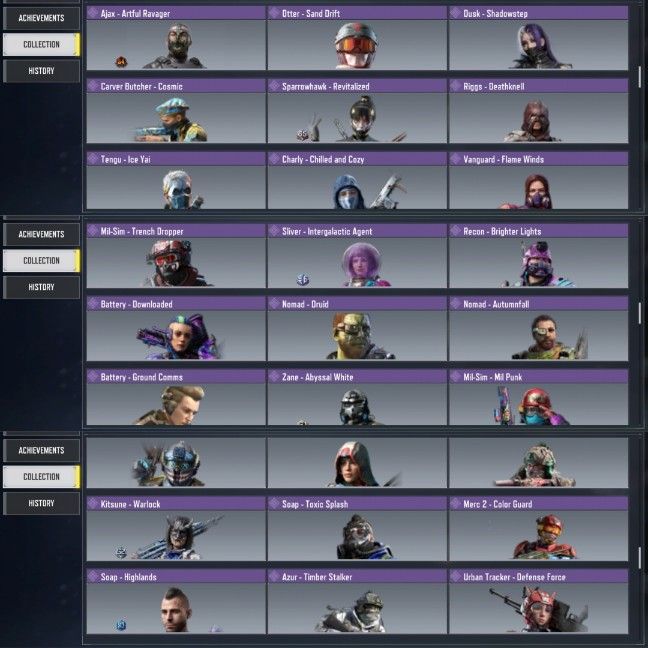Select the Otter - Sand Drift character thumbnail
Viewport: 648px width, 648px height.
click(x=357, y=45)
